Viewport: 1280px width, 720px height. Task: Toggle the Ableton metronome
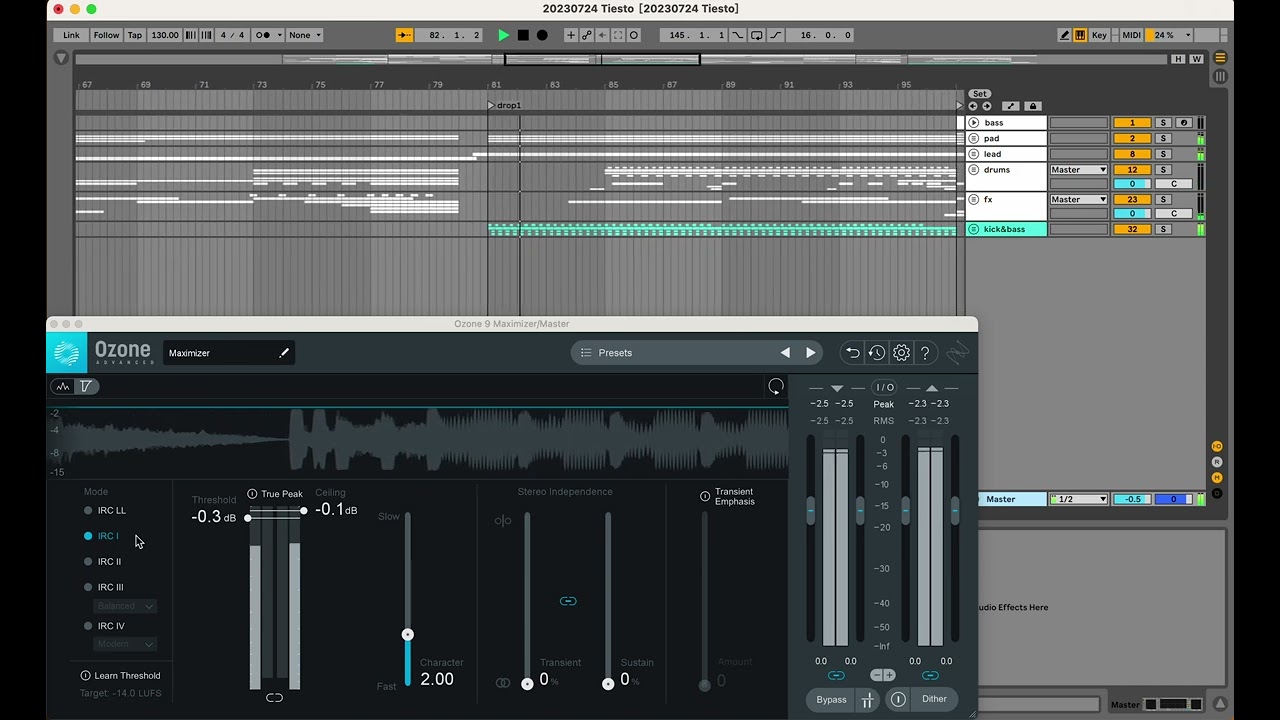coord(263,35)
